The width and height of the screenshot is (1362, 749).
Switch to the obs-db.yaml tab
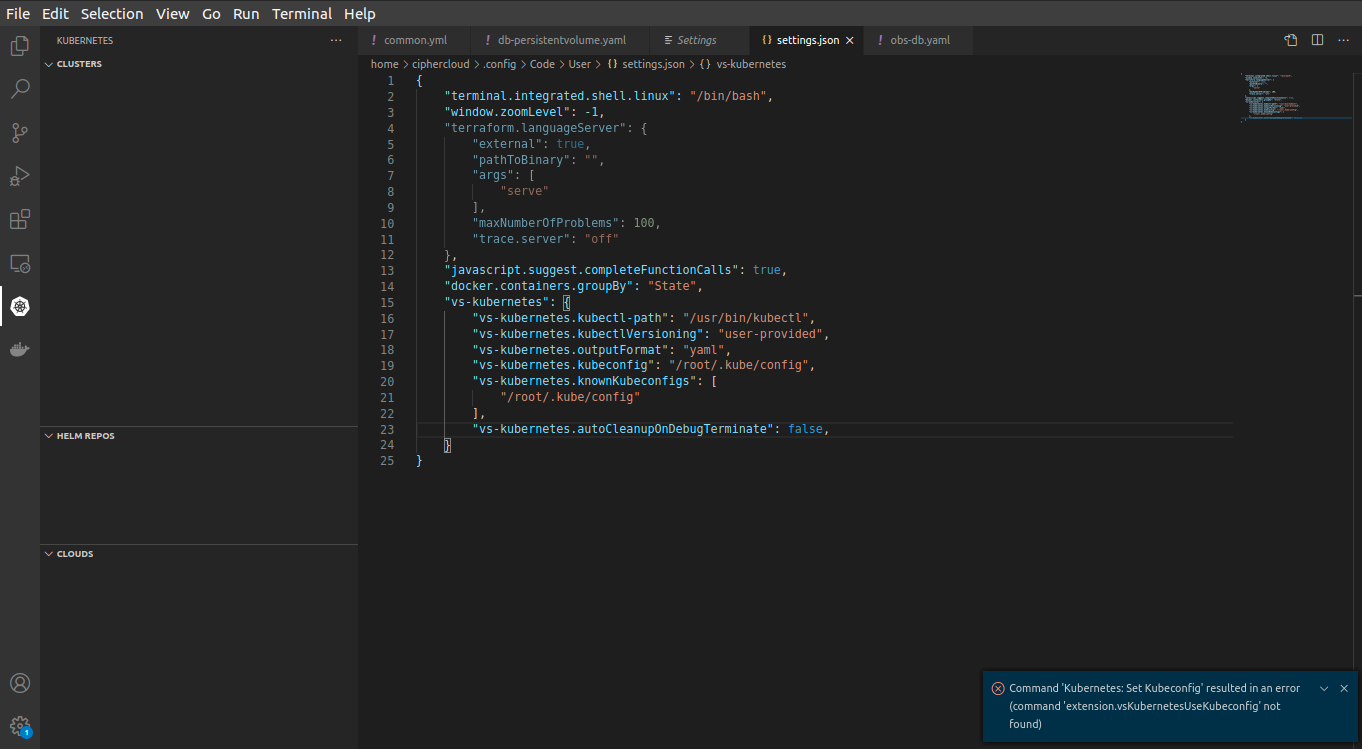tap(917, 40)
